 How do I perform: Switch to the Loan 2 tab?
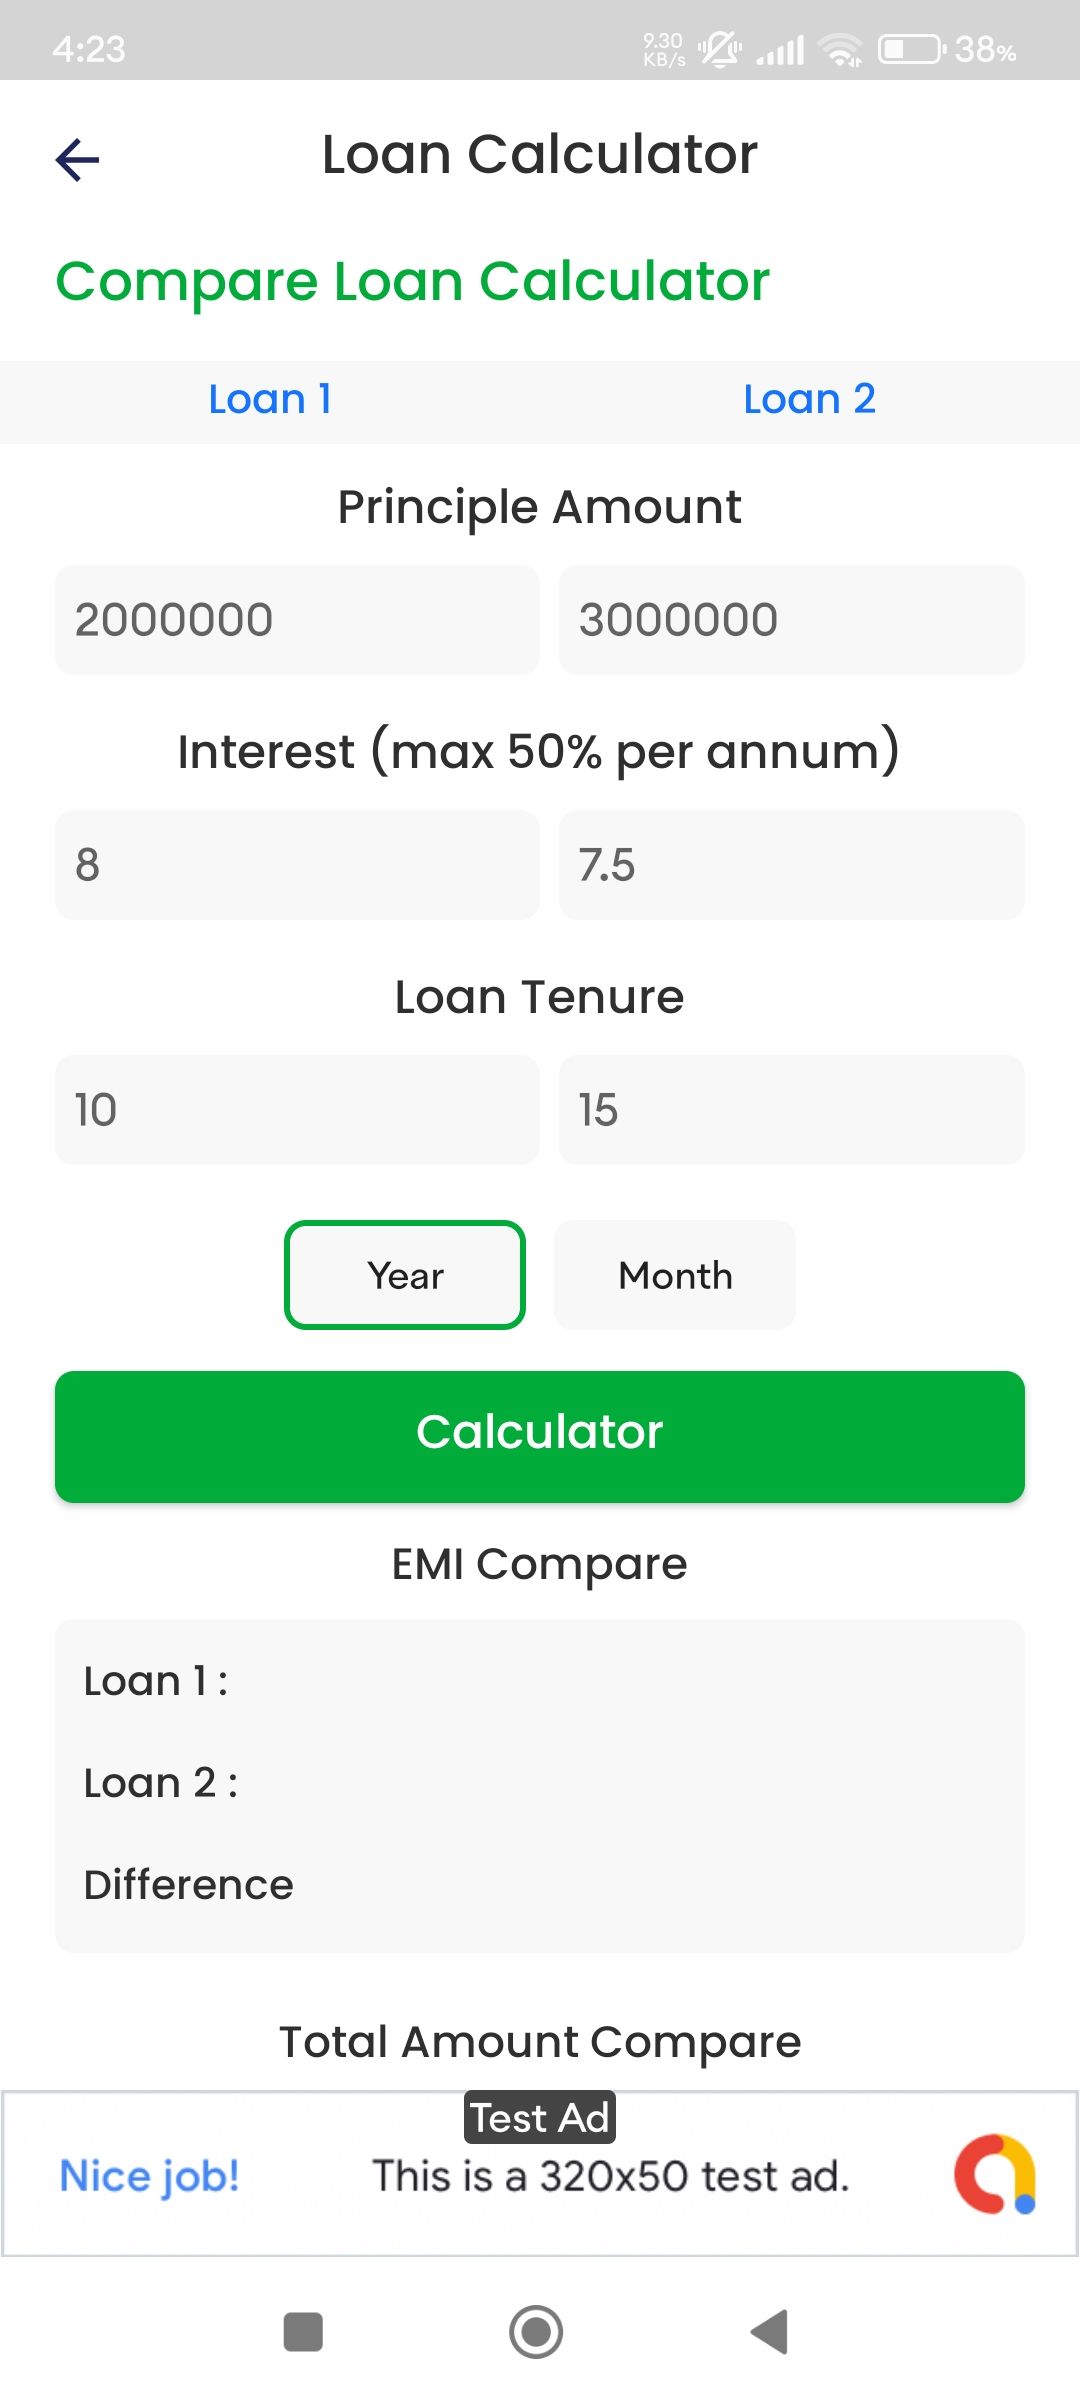(x=809, y=399)
